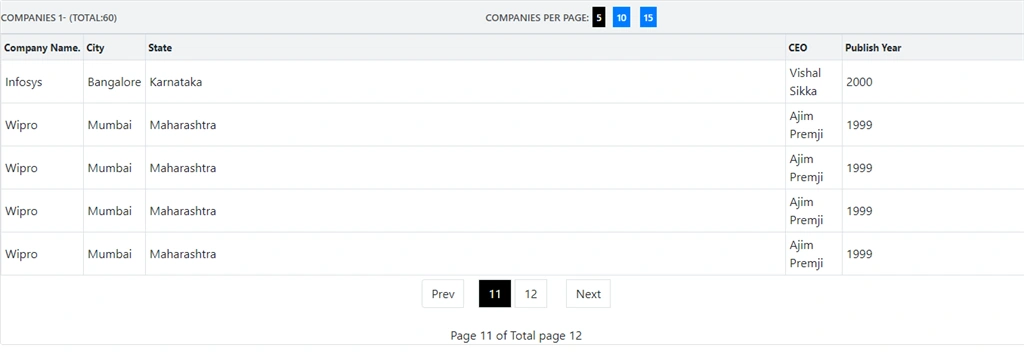Select the Karnataka state cell
This screenshot has height=360, width=1024.
pos(465,82)
